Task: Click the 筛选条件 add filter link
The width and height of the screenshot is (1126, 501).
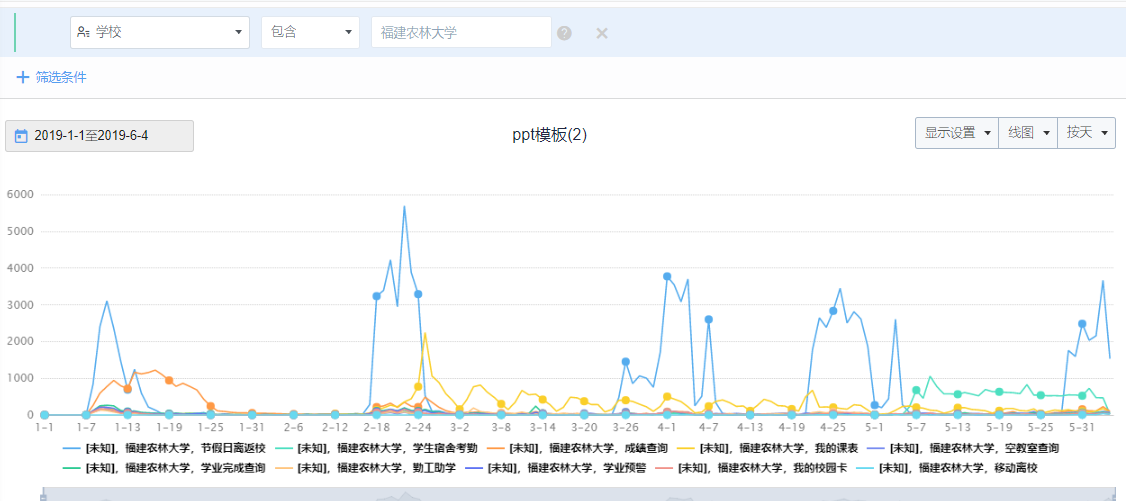Action: click(x=61, y=77)
